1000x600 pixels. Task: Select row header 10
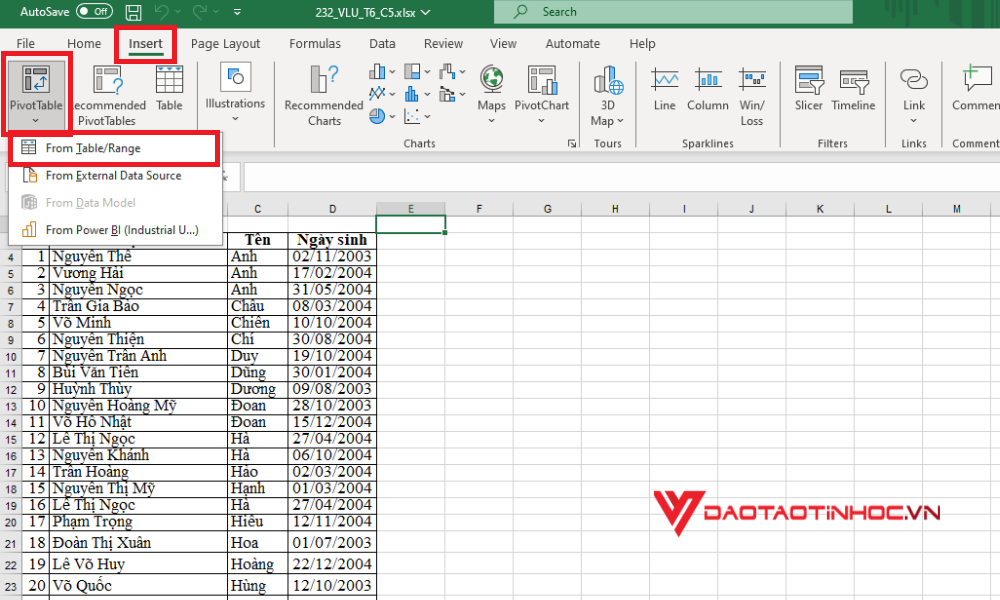pos(11,356)
